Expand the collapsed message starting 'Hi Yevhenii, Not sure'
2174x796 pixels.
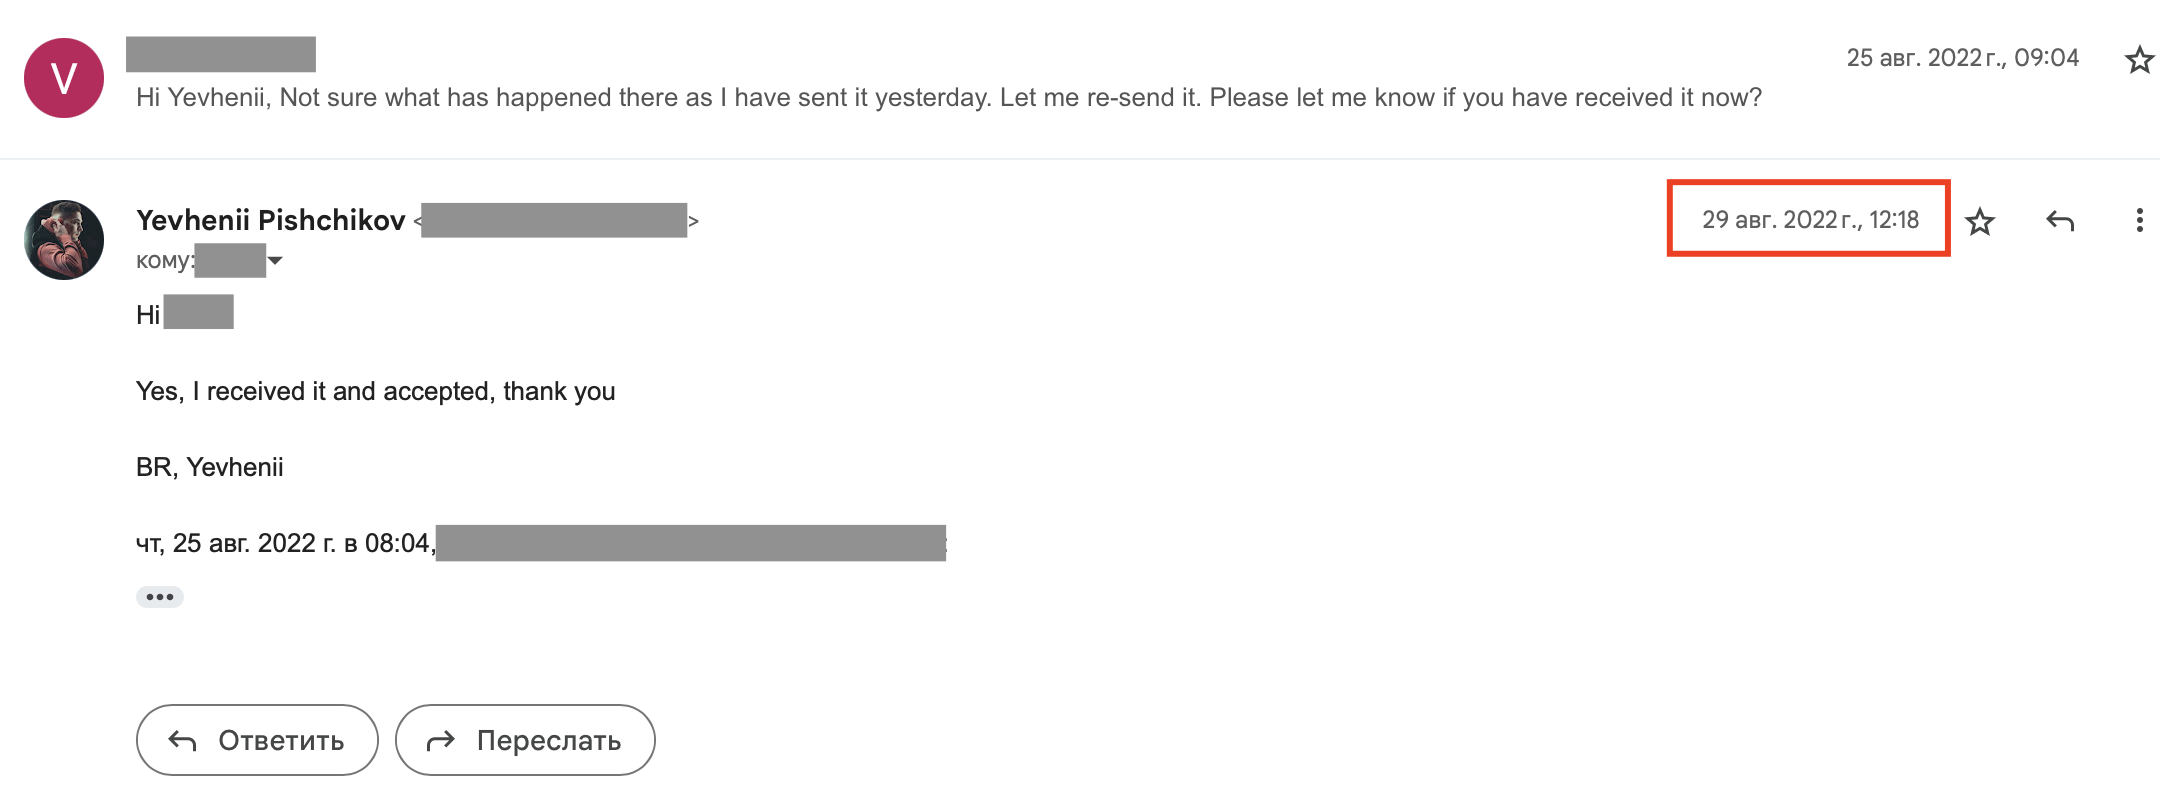point(948,98)
